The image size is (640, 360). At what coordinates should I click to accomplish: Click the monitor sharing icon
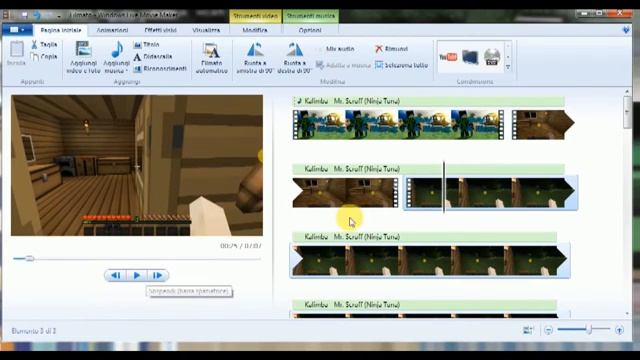pos(470,57)
